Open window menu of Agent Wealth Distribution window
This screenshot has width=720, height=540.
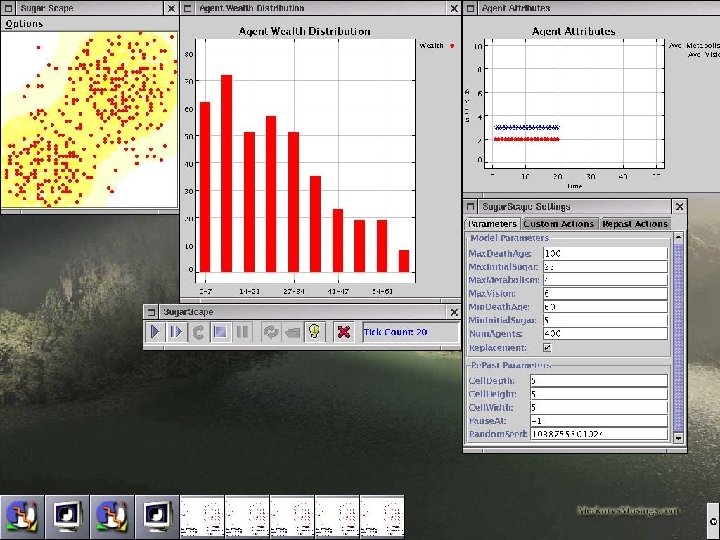pos(188,8)
